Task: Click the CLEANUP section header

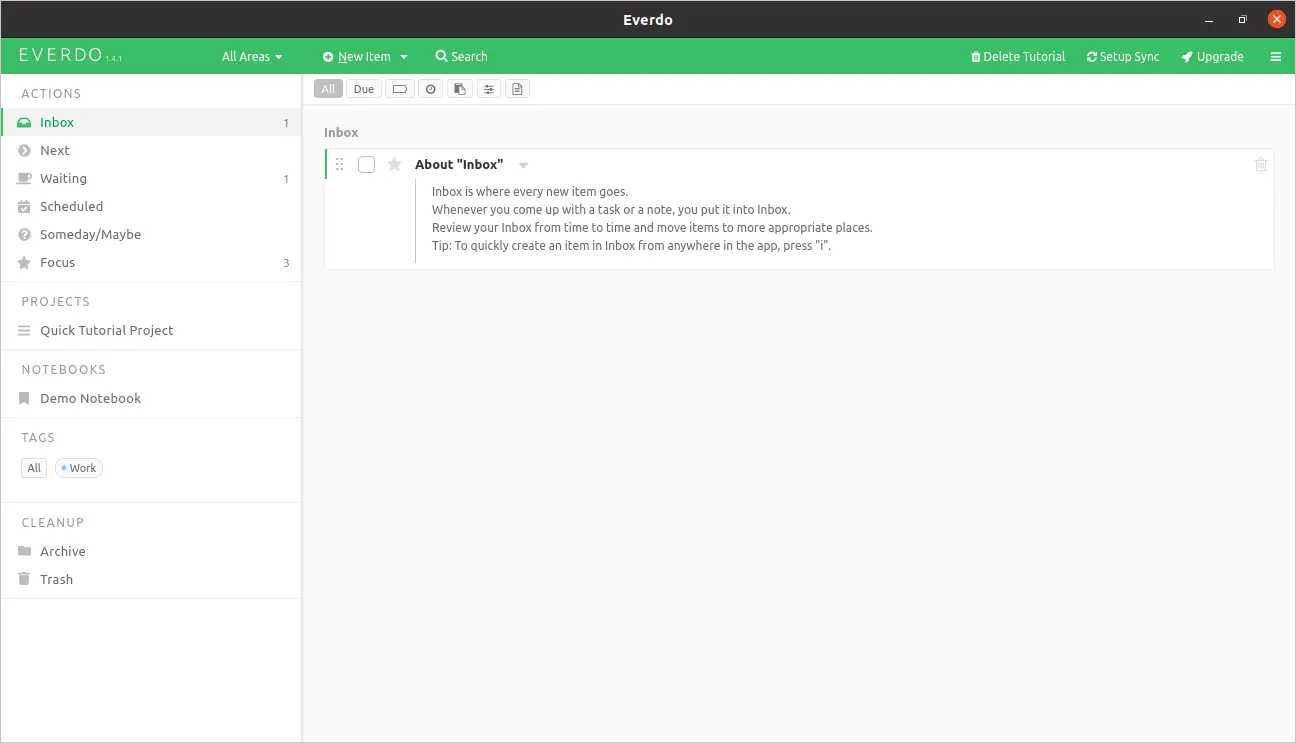Action: pyautogui.click(x=53, y=522)
